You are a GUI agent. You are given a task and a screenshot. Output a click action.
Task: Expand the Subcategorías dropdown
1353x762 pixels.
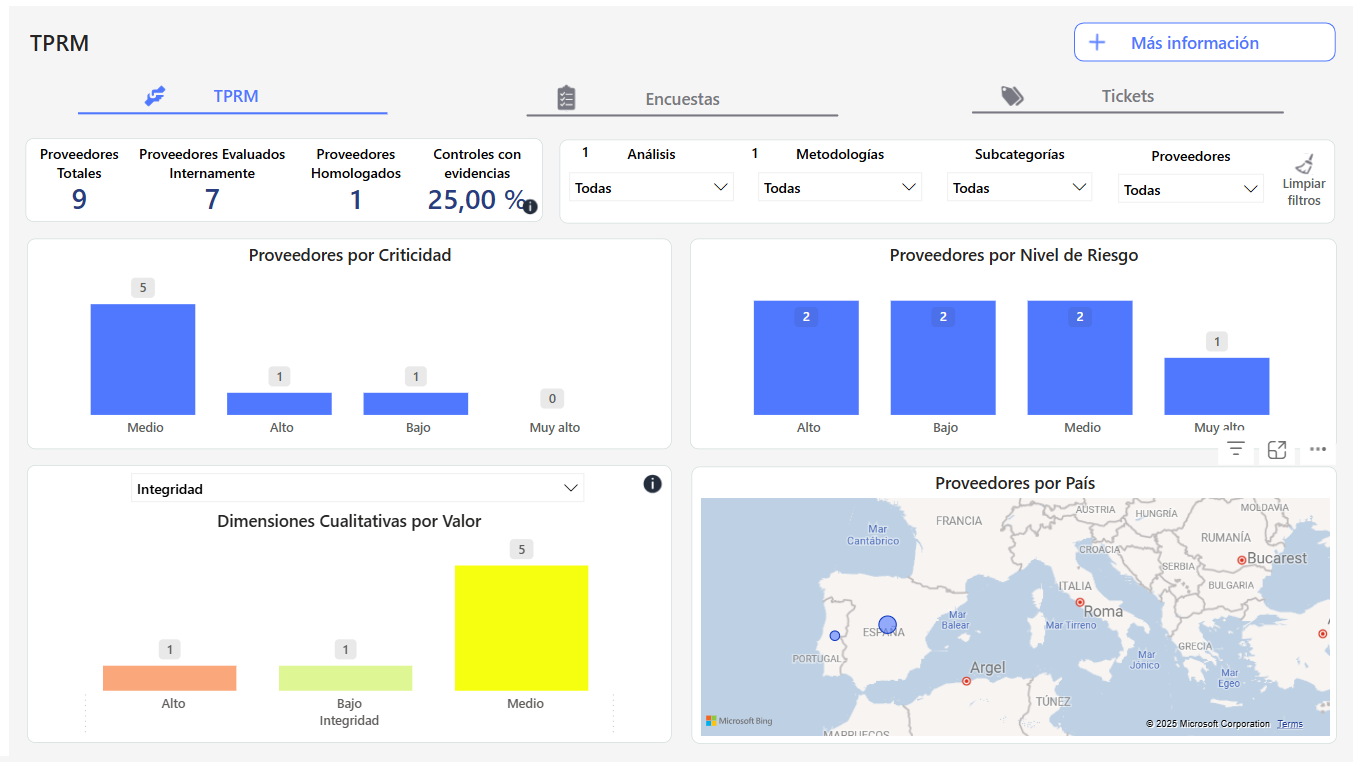[1019, 188]
